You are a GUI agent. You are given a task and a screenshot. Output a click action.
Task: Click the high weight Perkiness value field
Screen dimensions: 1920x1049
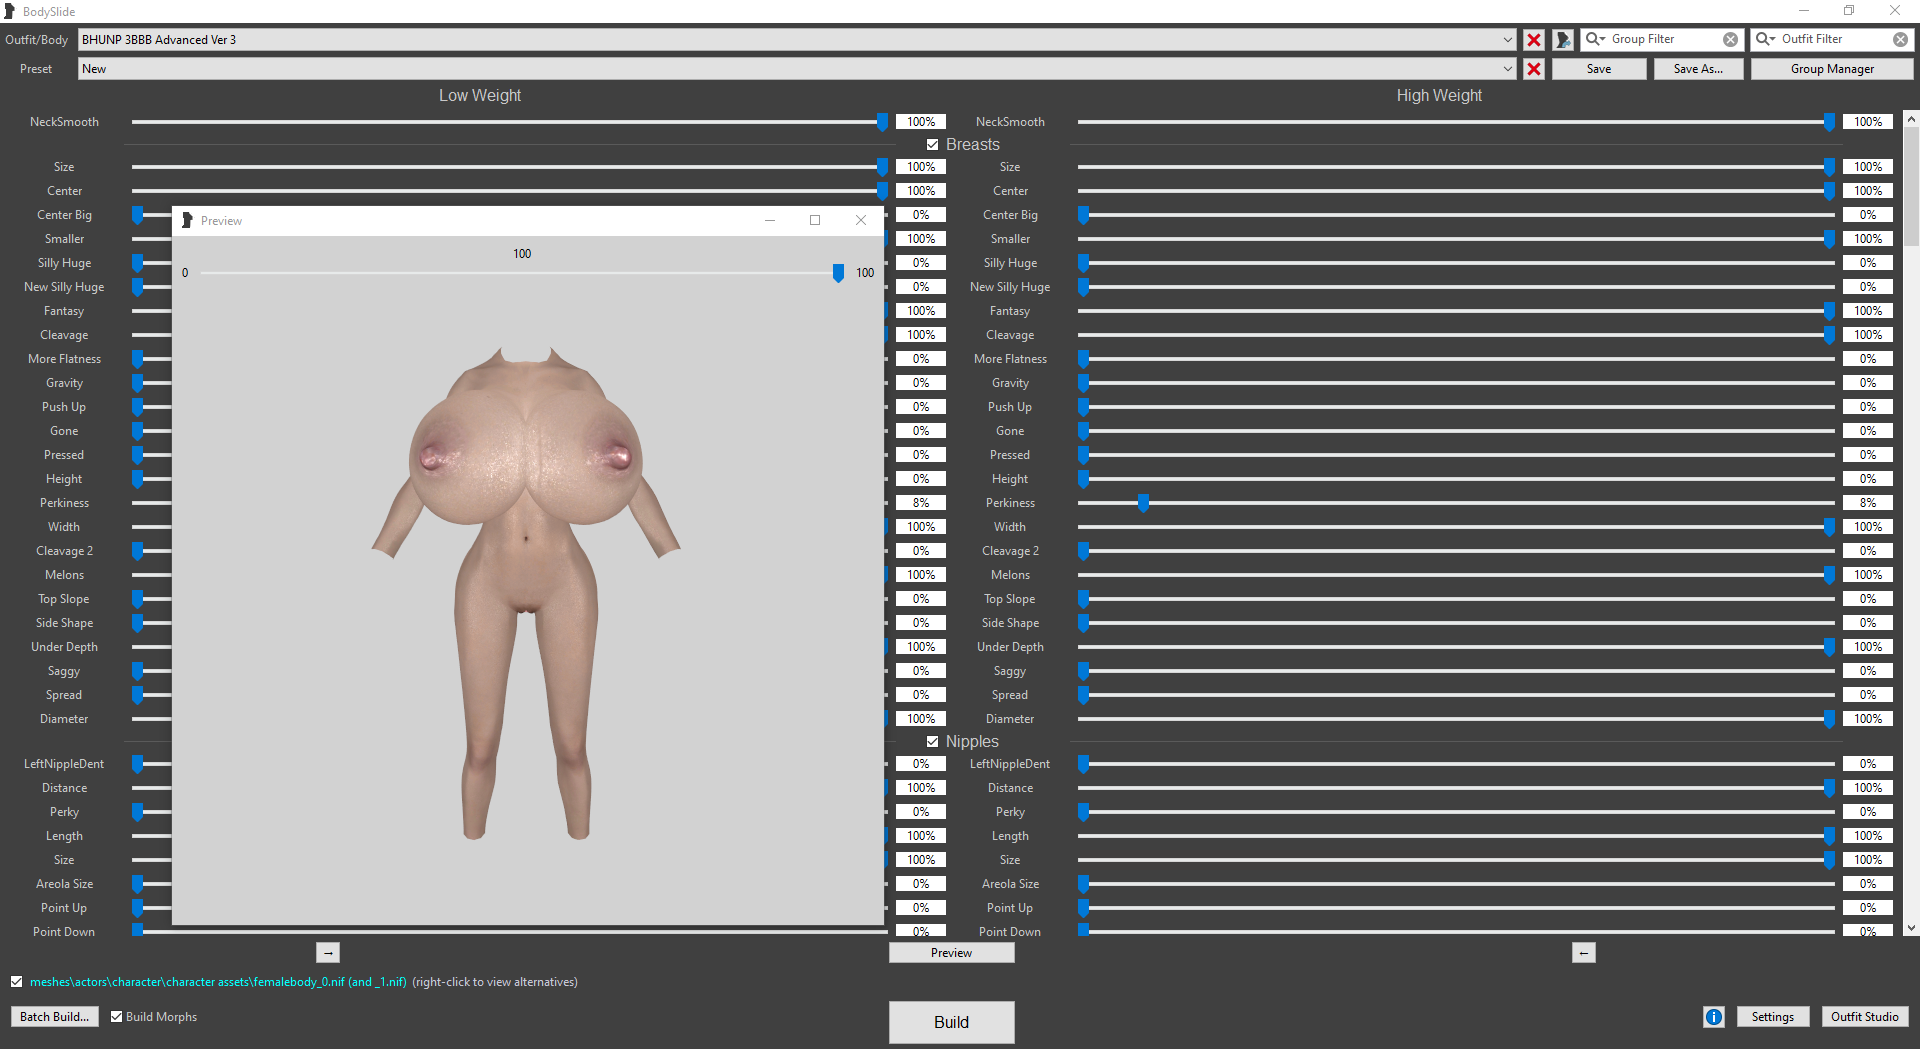[x=1867, y=503]
